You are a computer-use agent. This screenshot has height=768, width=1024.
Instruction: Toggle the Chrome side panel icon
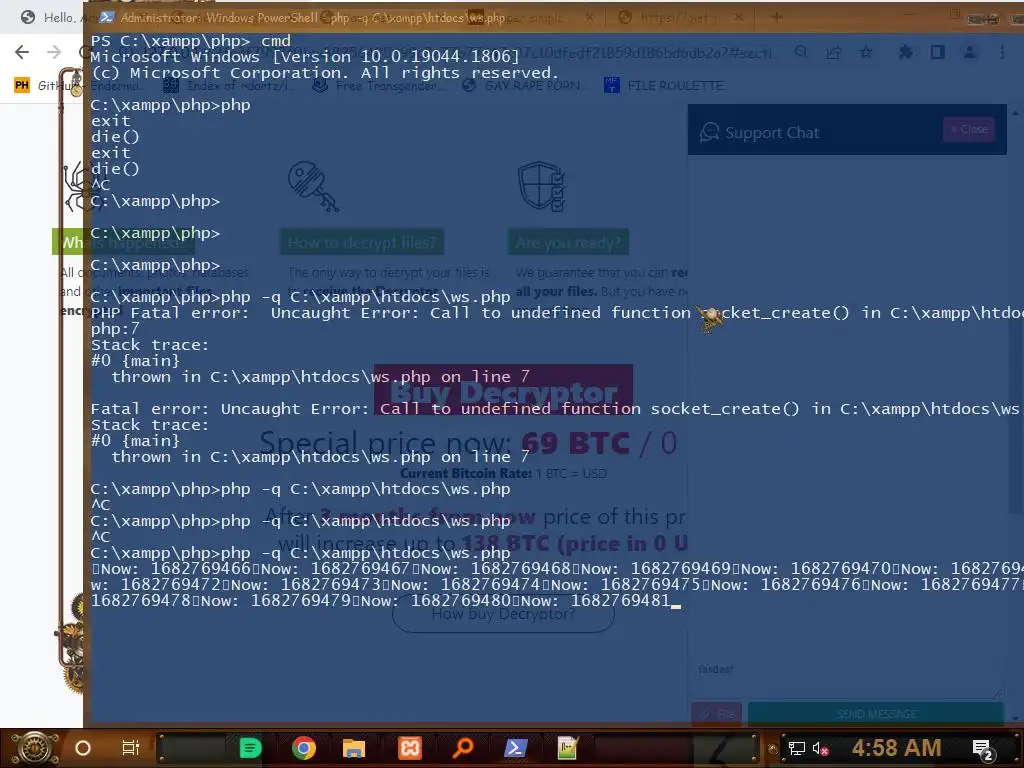(x=938, y=52)
